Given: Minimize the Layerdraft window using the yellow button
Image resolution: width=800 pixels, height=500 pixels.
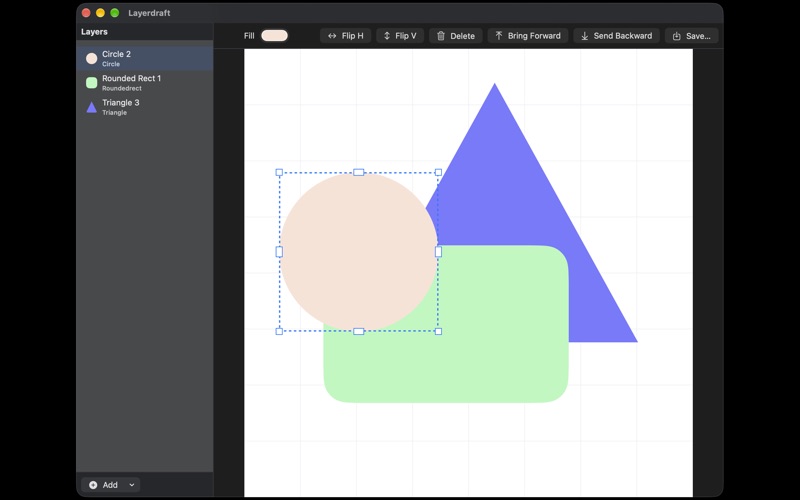Looking at the screenshot, I should [101, 13].
